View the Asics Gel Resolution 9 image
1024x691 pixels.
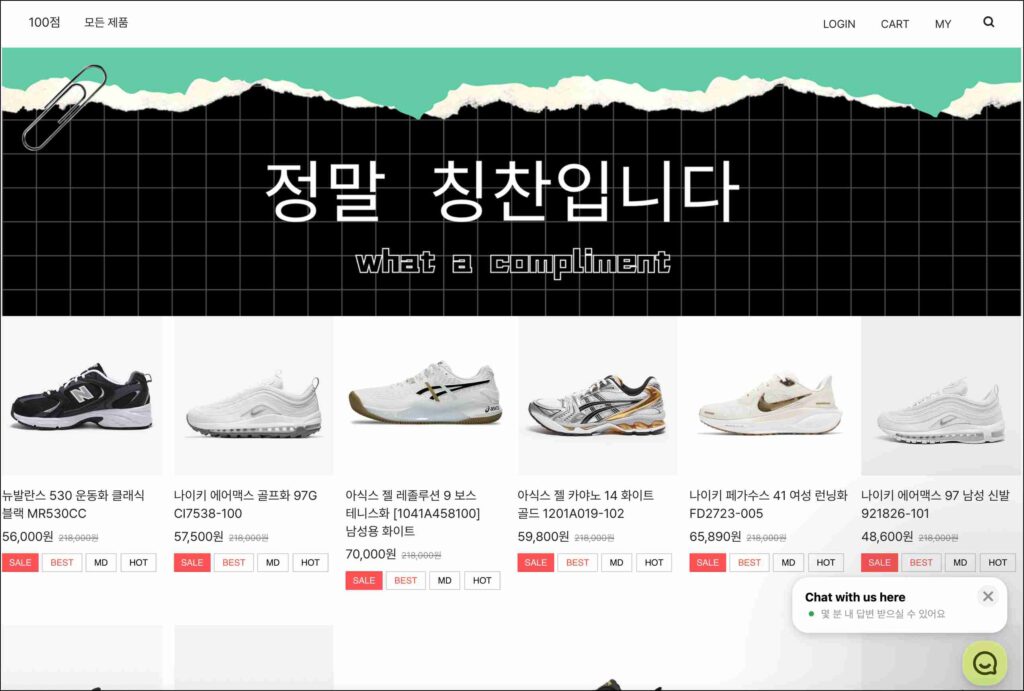425,396
